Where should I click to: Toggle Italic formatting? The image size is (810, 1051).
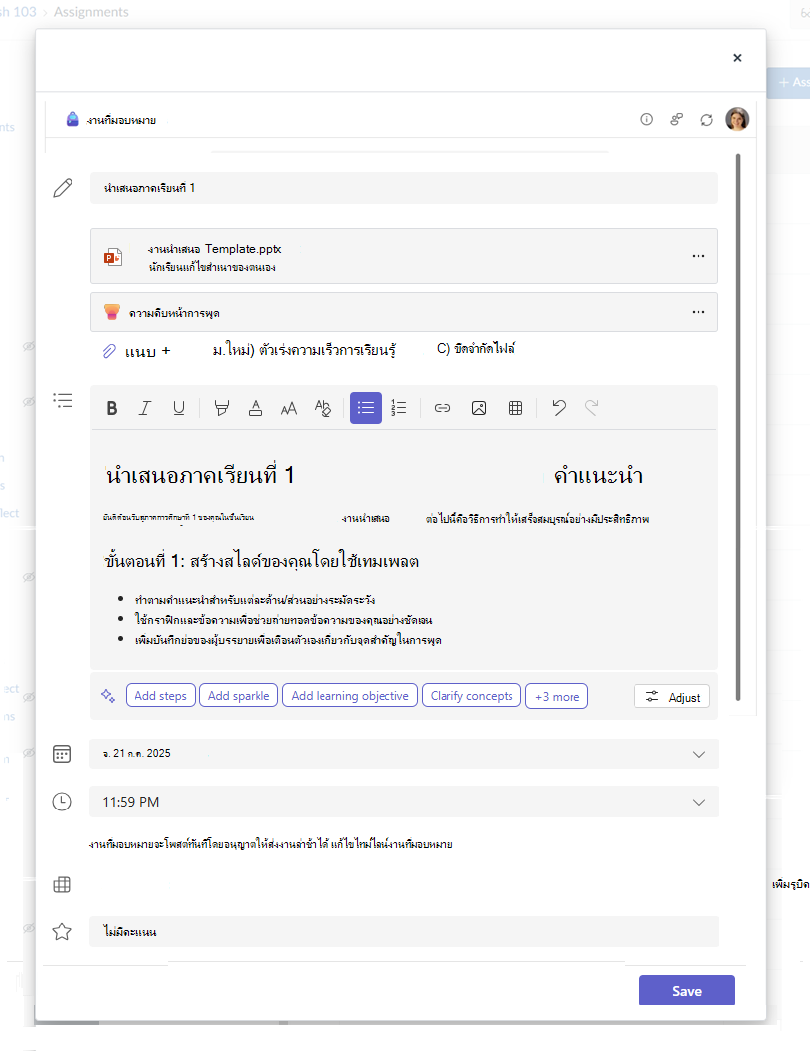point(144,408)
